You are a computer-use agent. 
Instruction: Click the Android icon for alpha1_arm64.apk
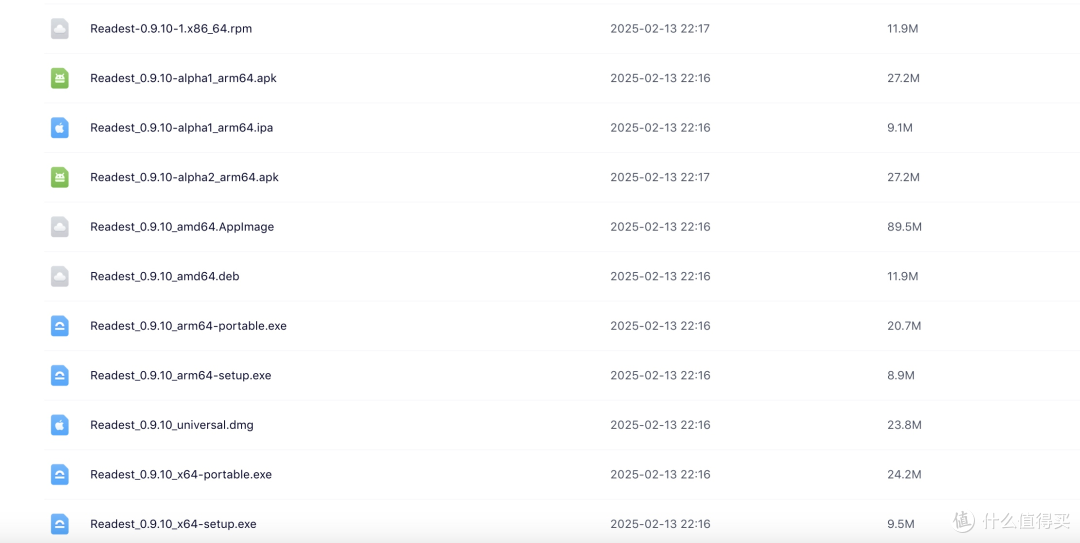pyautogui.click(x=60, y=78)
